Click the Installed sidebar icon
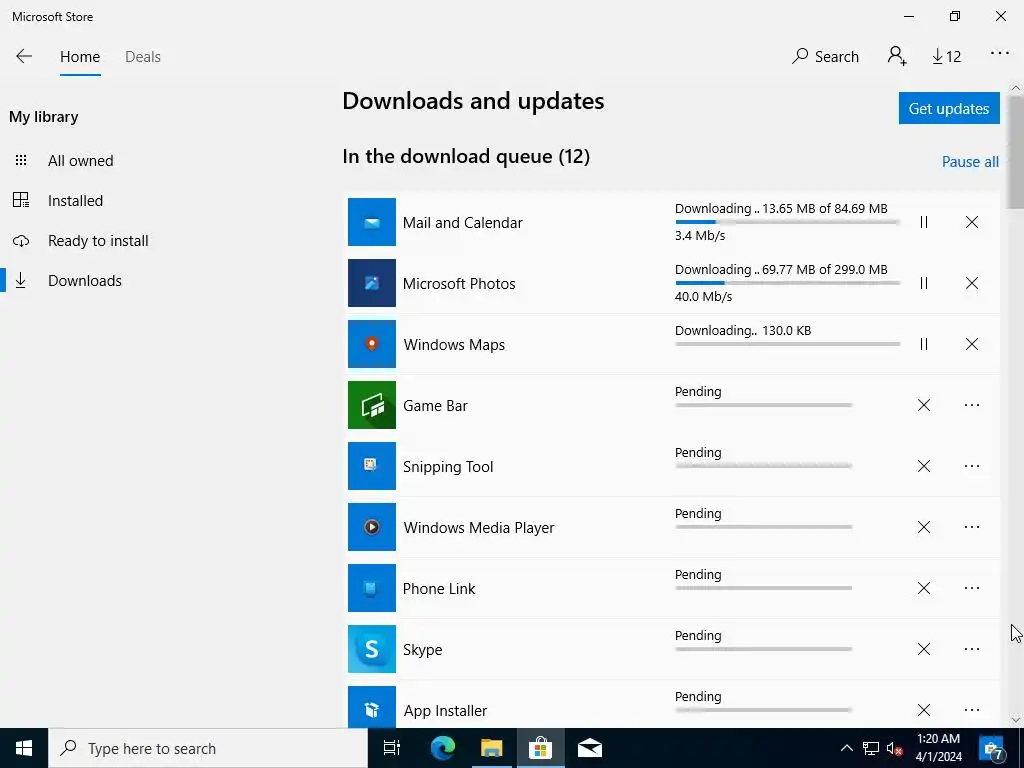Image resolution: width=1024 pixels, height=768 pixels. tap(21, 200)
